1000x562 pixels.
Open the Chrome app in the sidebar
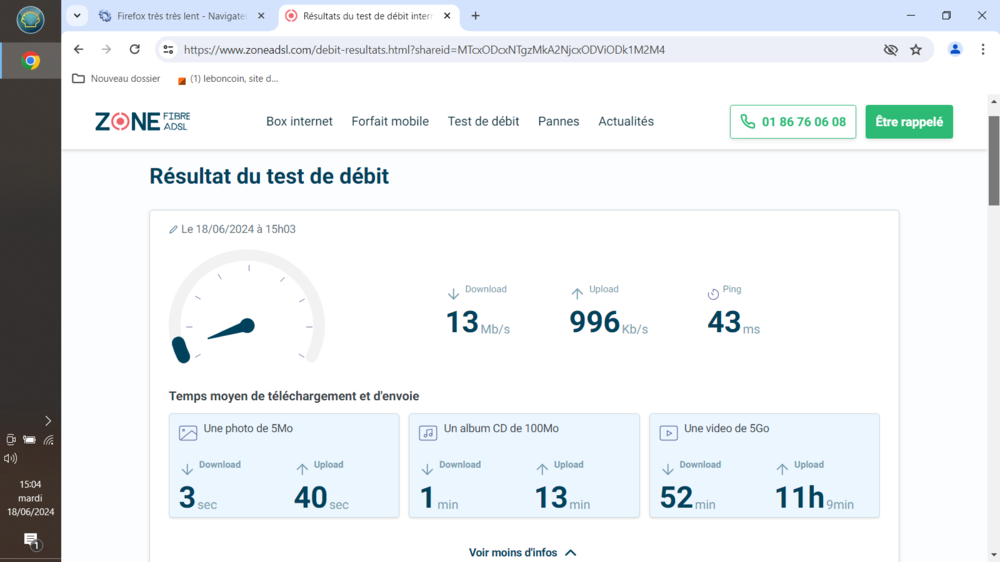coord(30,61)
